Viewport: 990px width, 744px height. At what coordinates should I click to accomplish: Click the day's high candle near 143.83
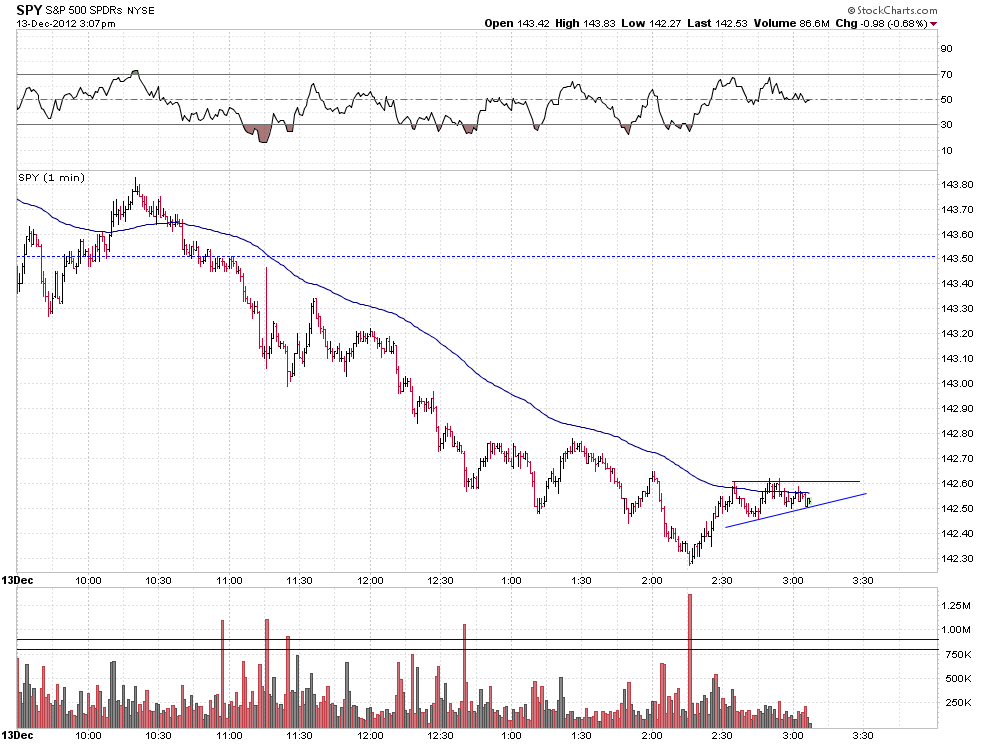pyautogui.click(x=136, y=186)
